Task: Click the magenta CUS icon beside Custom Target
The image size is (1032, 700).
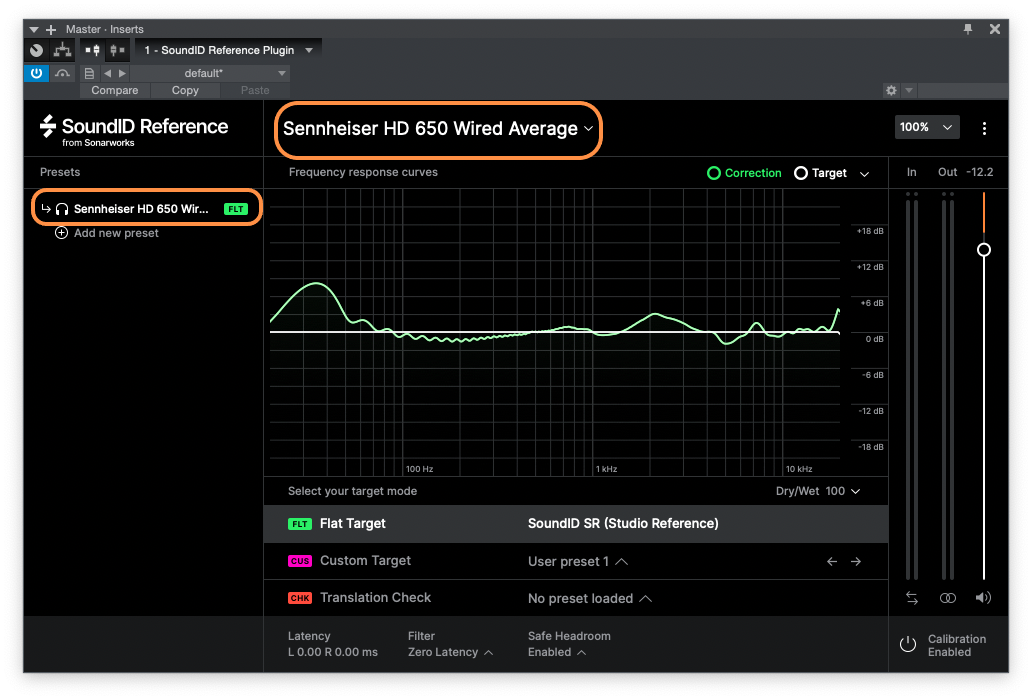Action: coord(299,561)
